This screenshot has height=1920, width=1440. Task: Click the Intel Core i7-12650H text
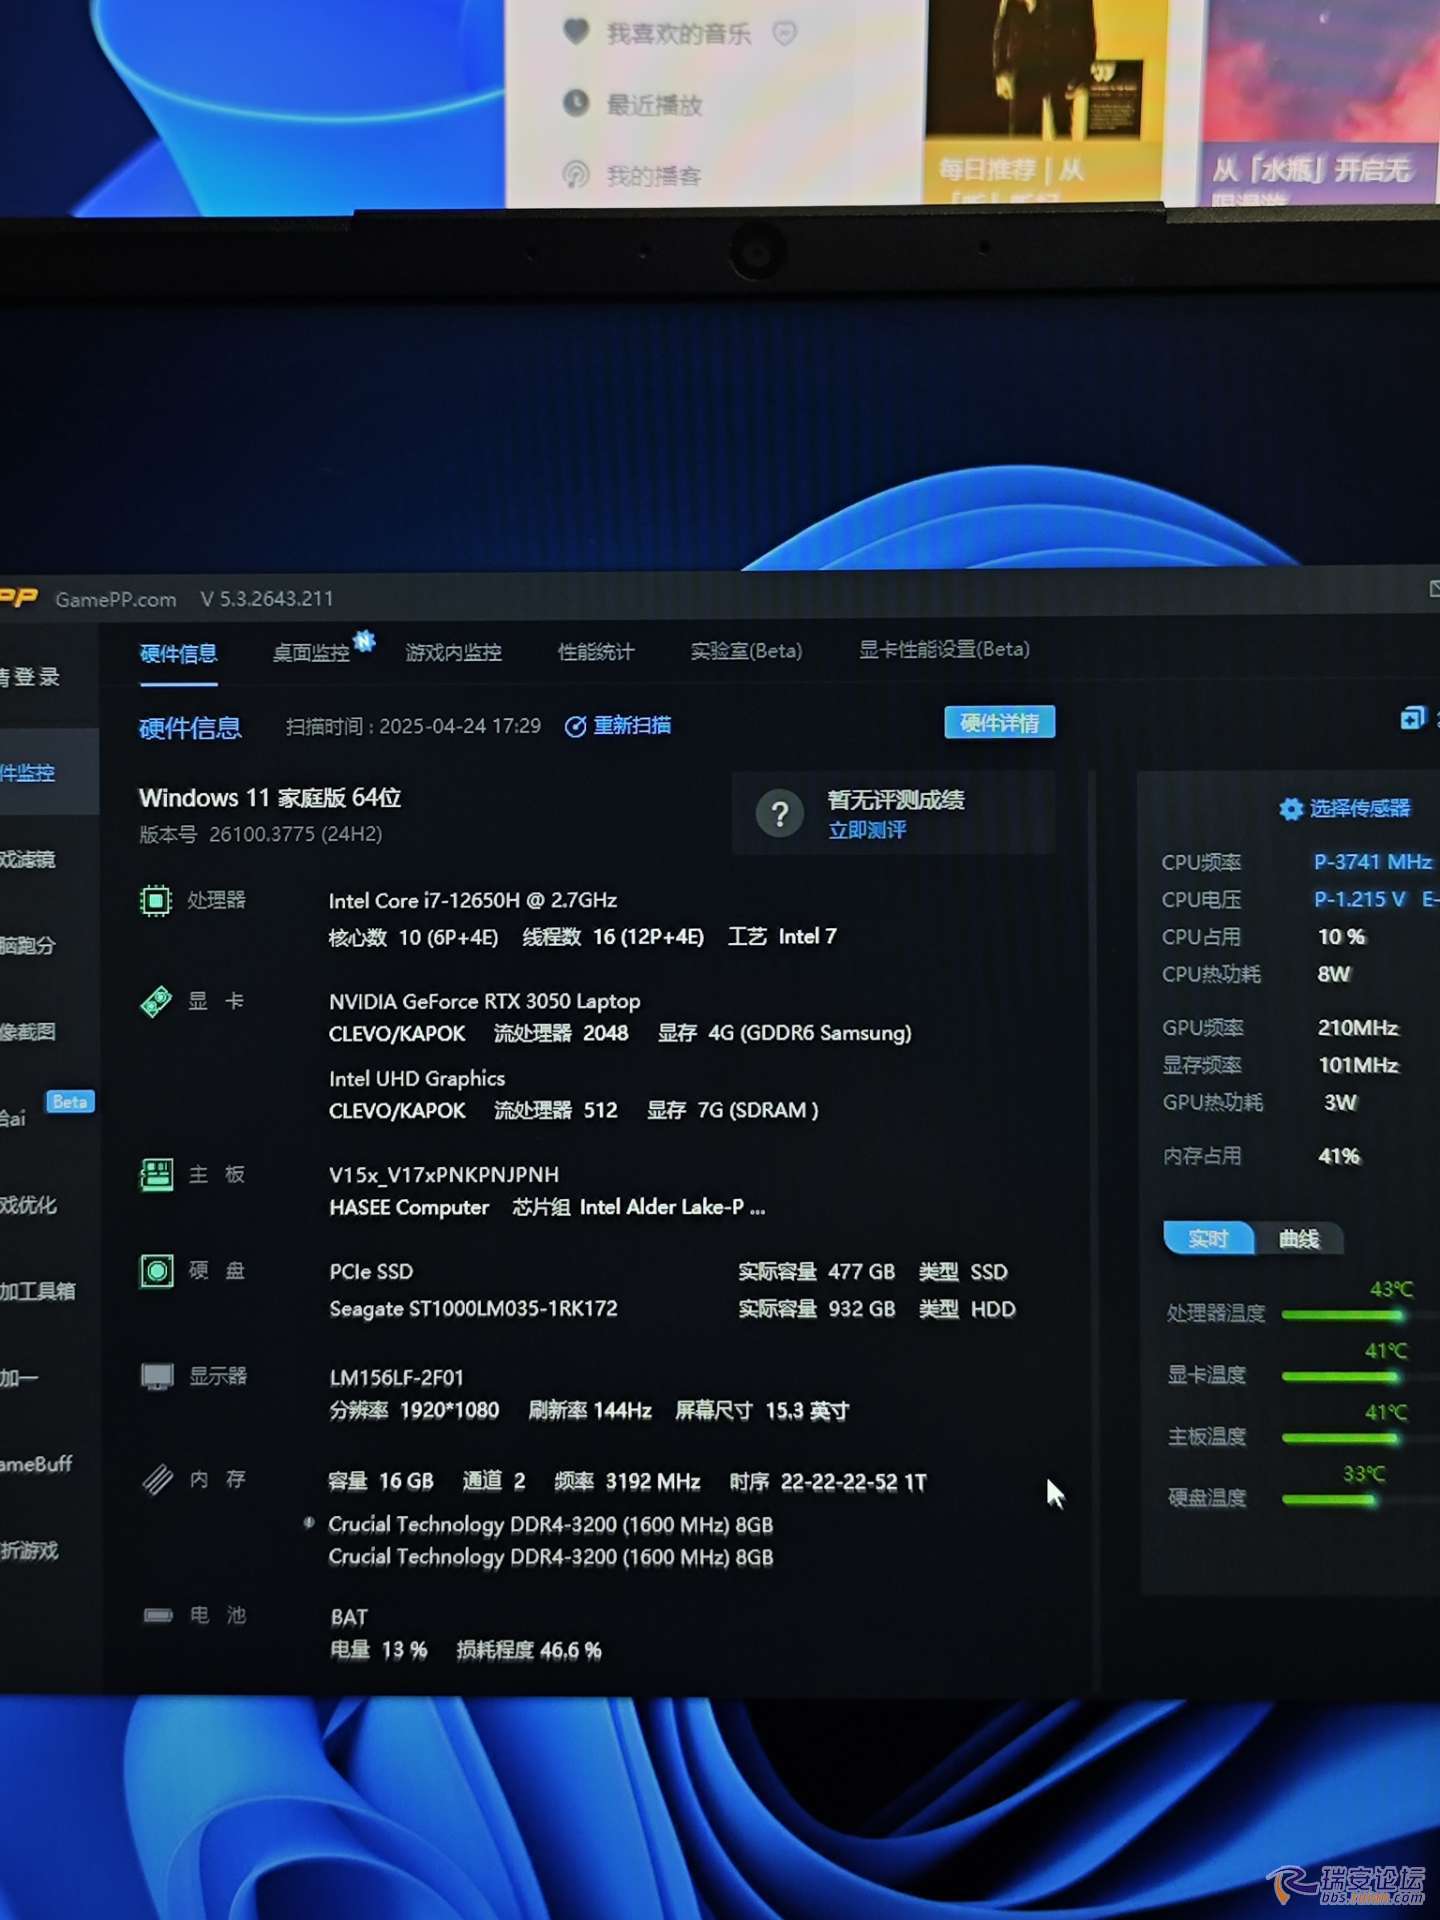473,901
